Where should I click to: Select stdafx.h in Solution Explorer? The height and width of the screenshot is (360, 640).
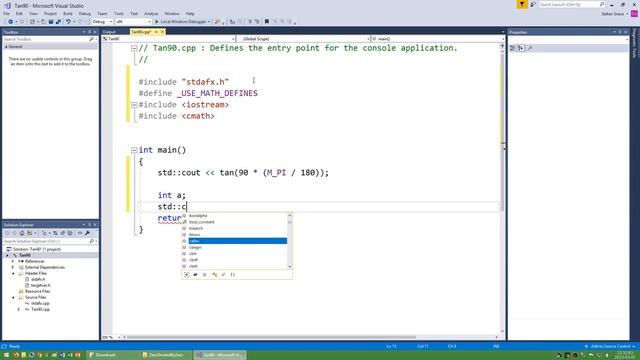point(38,280)
